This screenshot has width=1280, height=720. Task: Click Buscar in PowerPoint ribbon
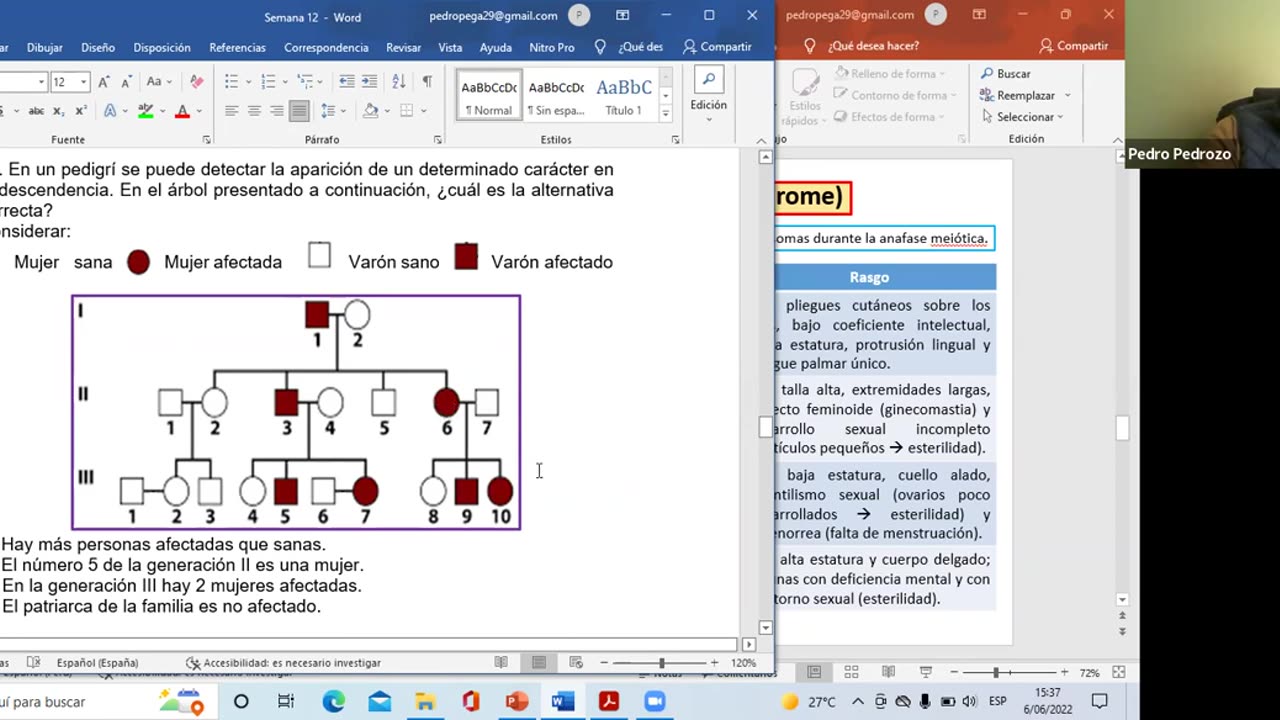pos(1006,74)
